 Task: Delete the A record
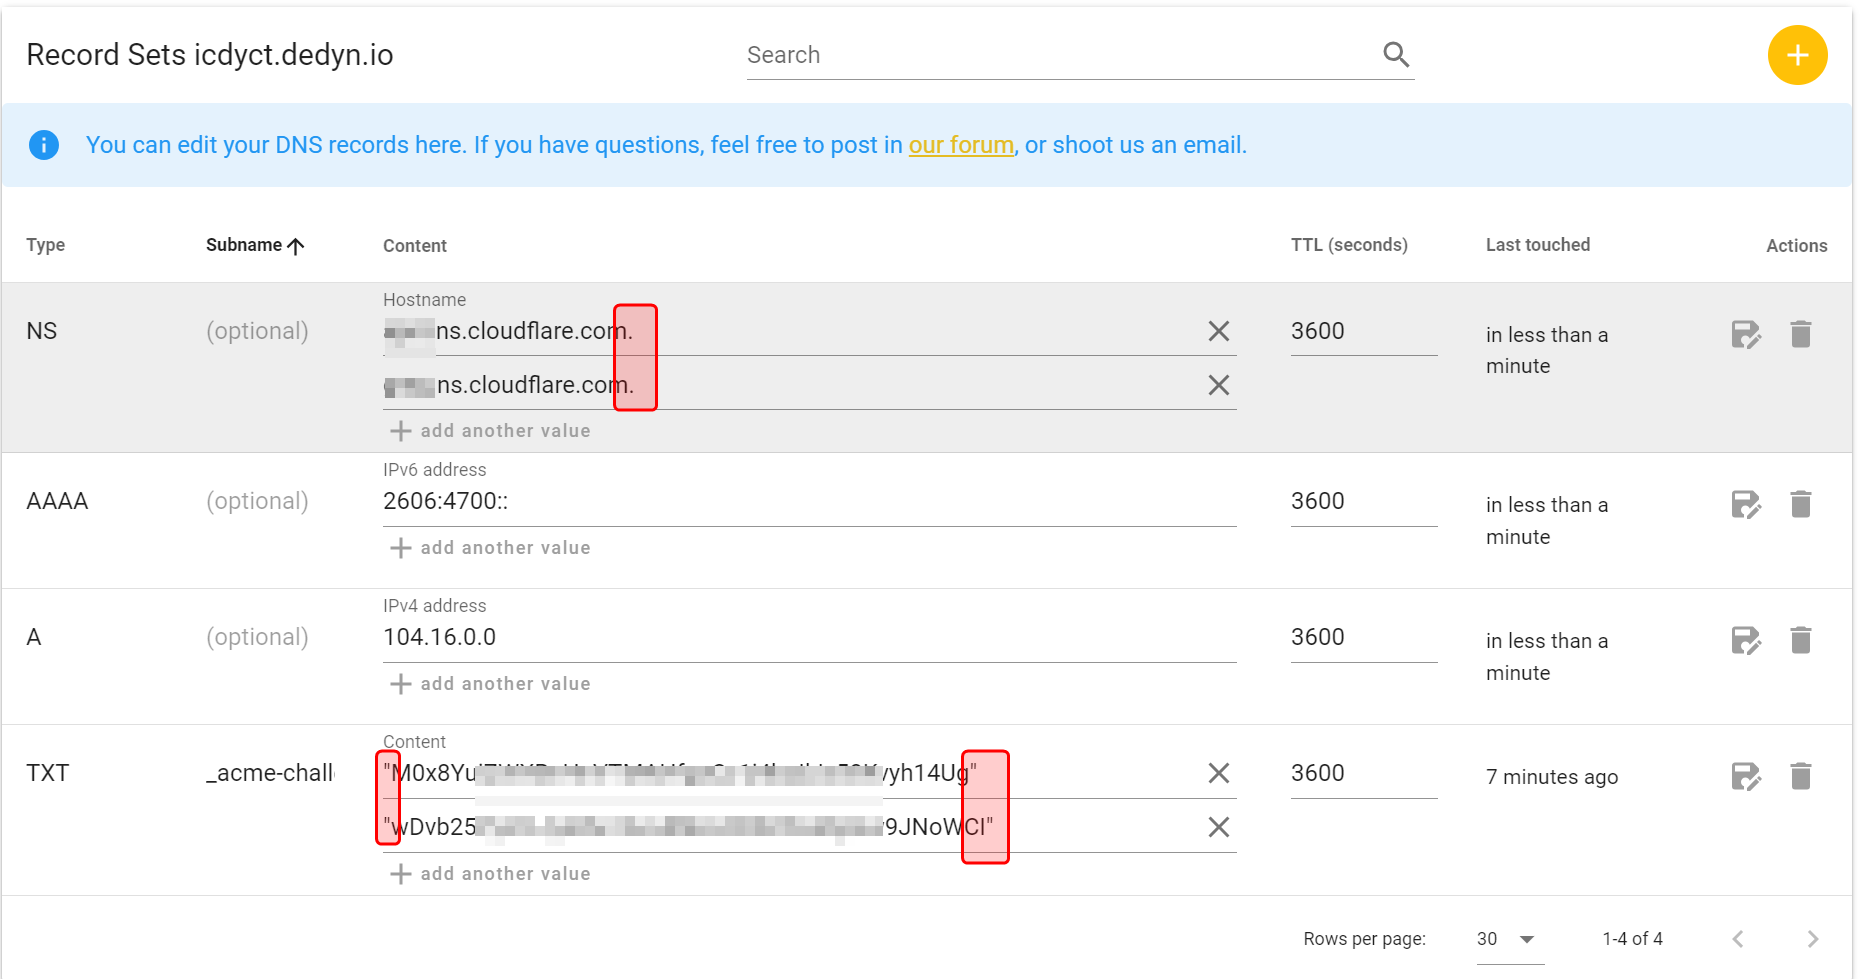point(1800,640)
